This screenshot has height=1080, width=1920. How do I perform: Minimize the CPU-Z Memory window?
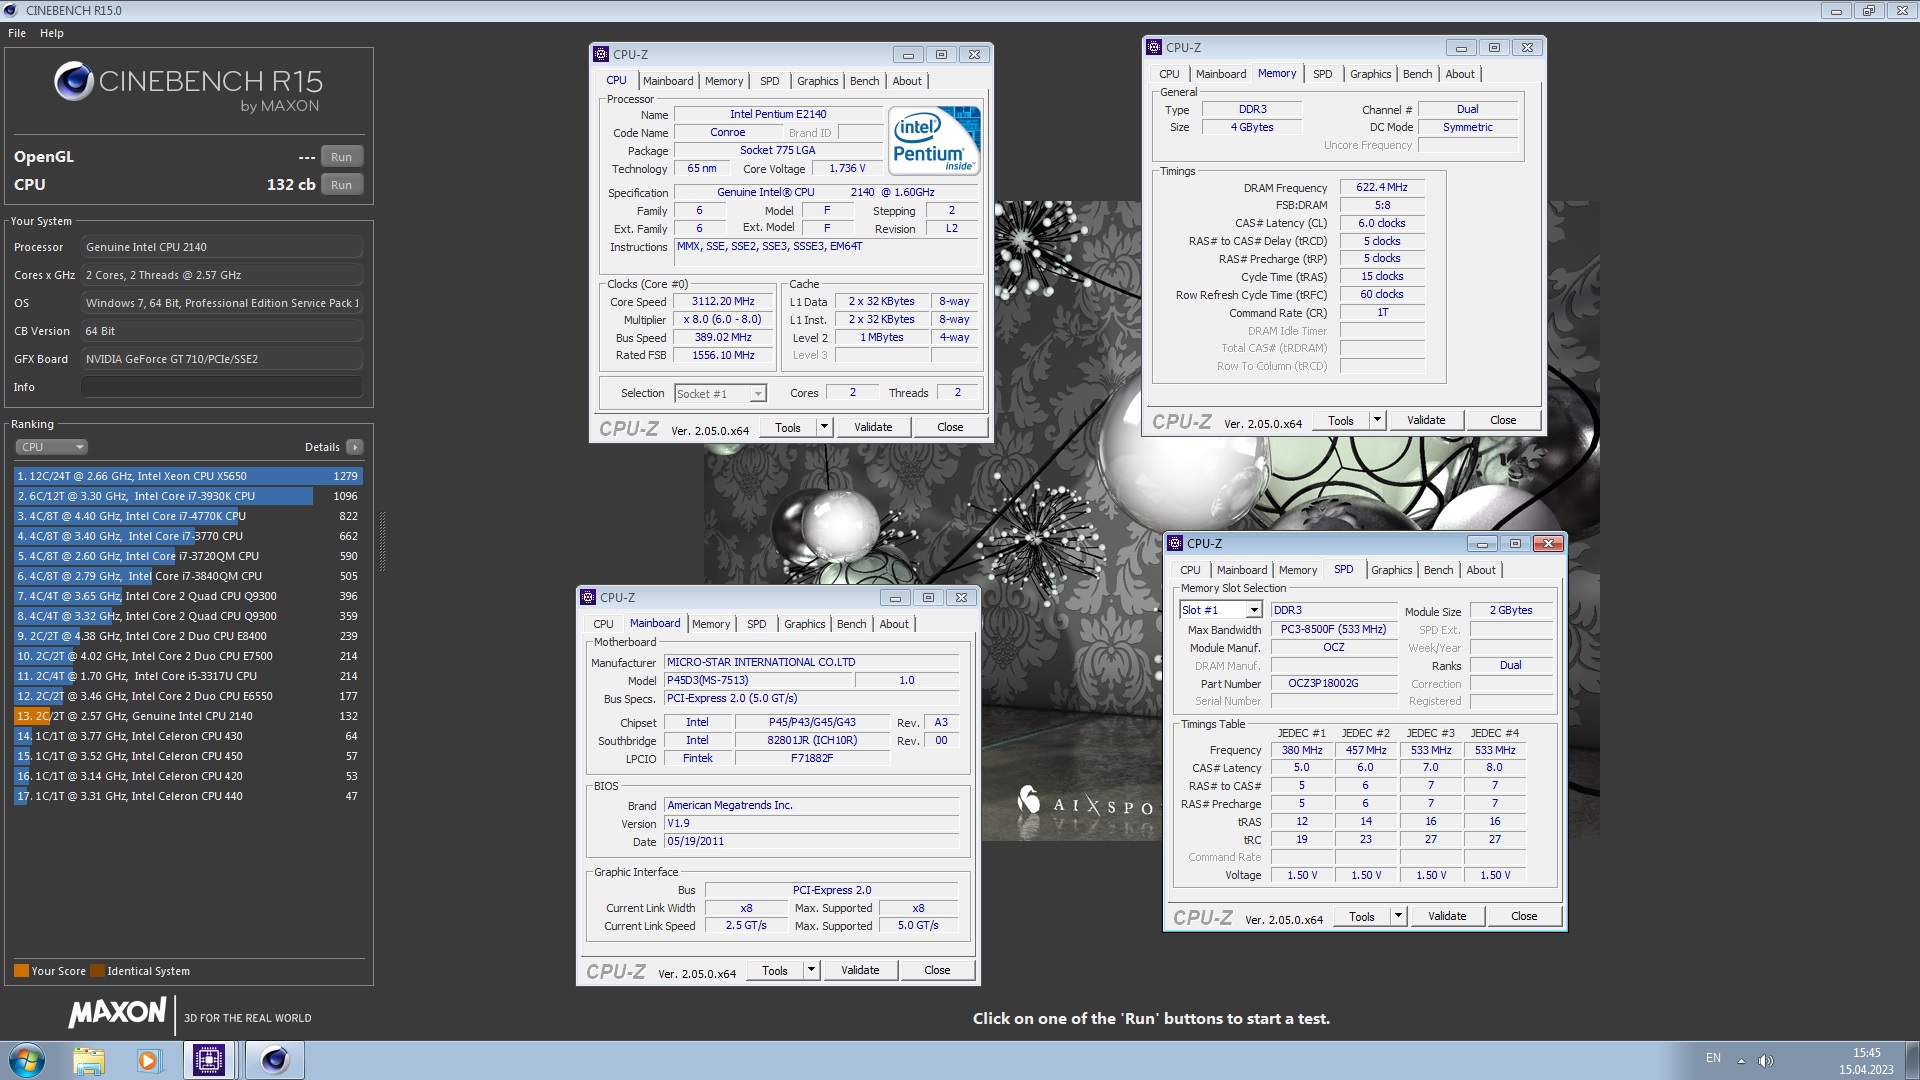(x=1461, y=47)
